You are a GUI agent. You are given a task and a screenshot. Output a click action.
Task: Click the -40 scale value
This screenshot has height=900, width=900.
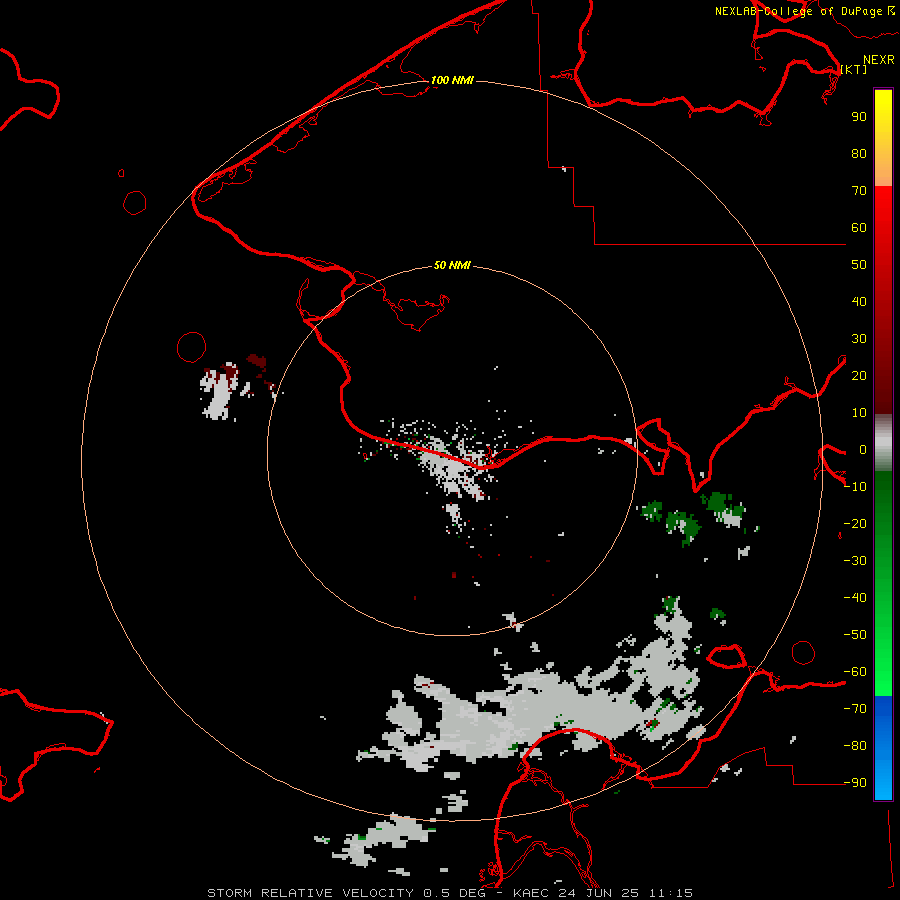(x=855, y=598)
